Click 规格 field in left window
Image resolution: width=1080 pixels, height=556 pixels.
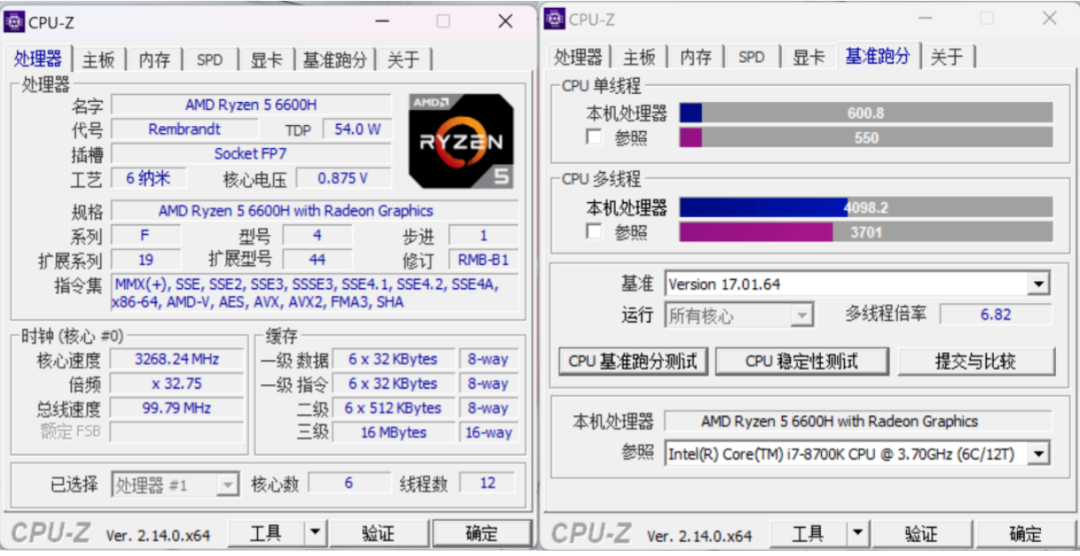tap(314, 211)
